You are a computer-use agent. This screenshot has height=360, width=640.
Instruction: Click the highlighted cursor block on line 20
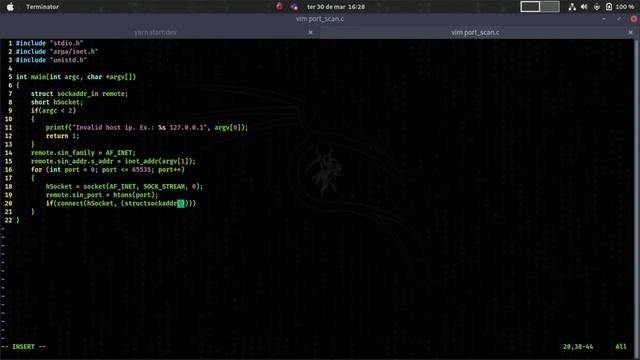point(181,203)
